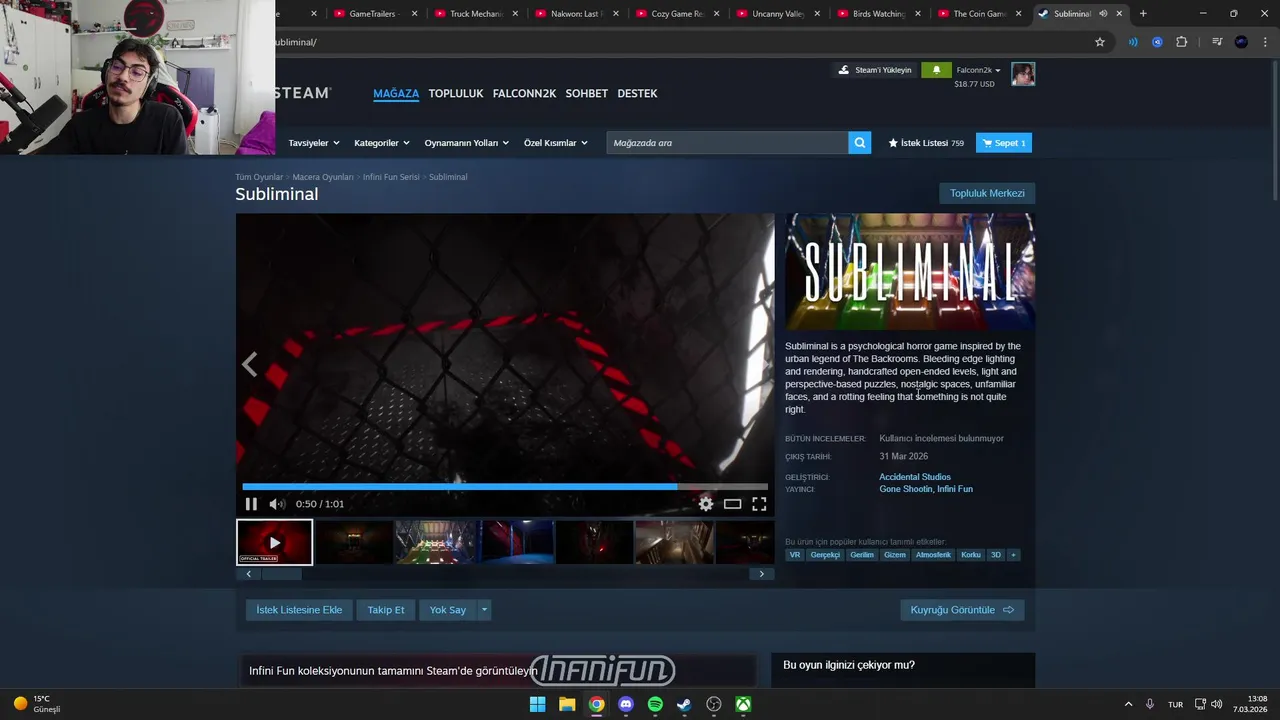Screen dimensions: 1280x720
Task: Open Spotify from the taskbar
Action: [655, 704]
